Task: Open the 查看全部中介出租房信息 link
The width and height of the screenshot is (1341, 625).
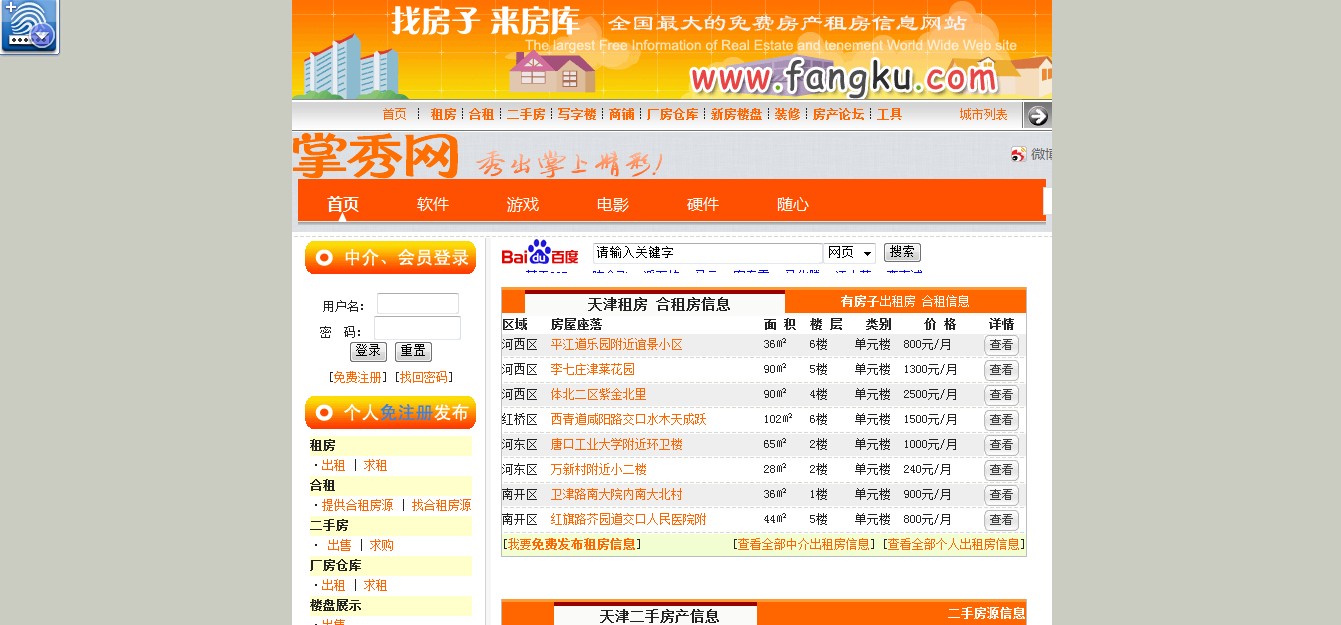Action: click(803, 544)
